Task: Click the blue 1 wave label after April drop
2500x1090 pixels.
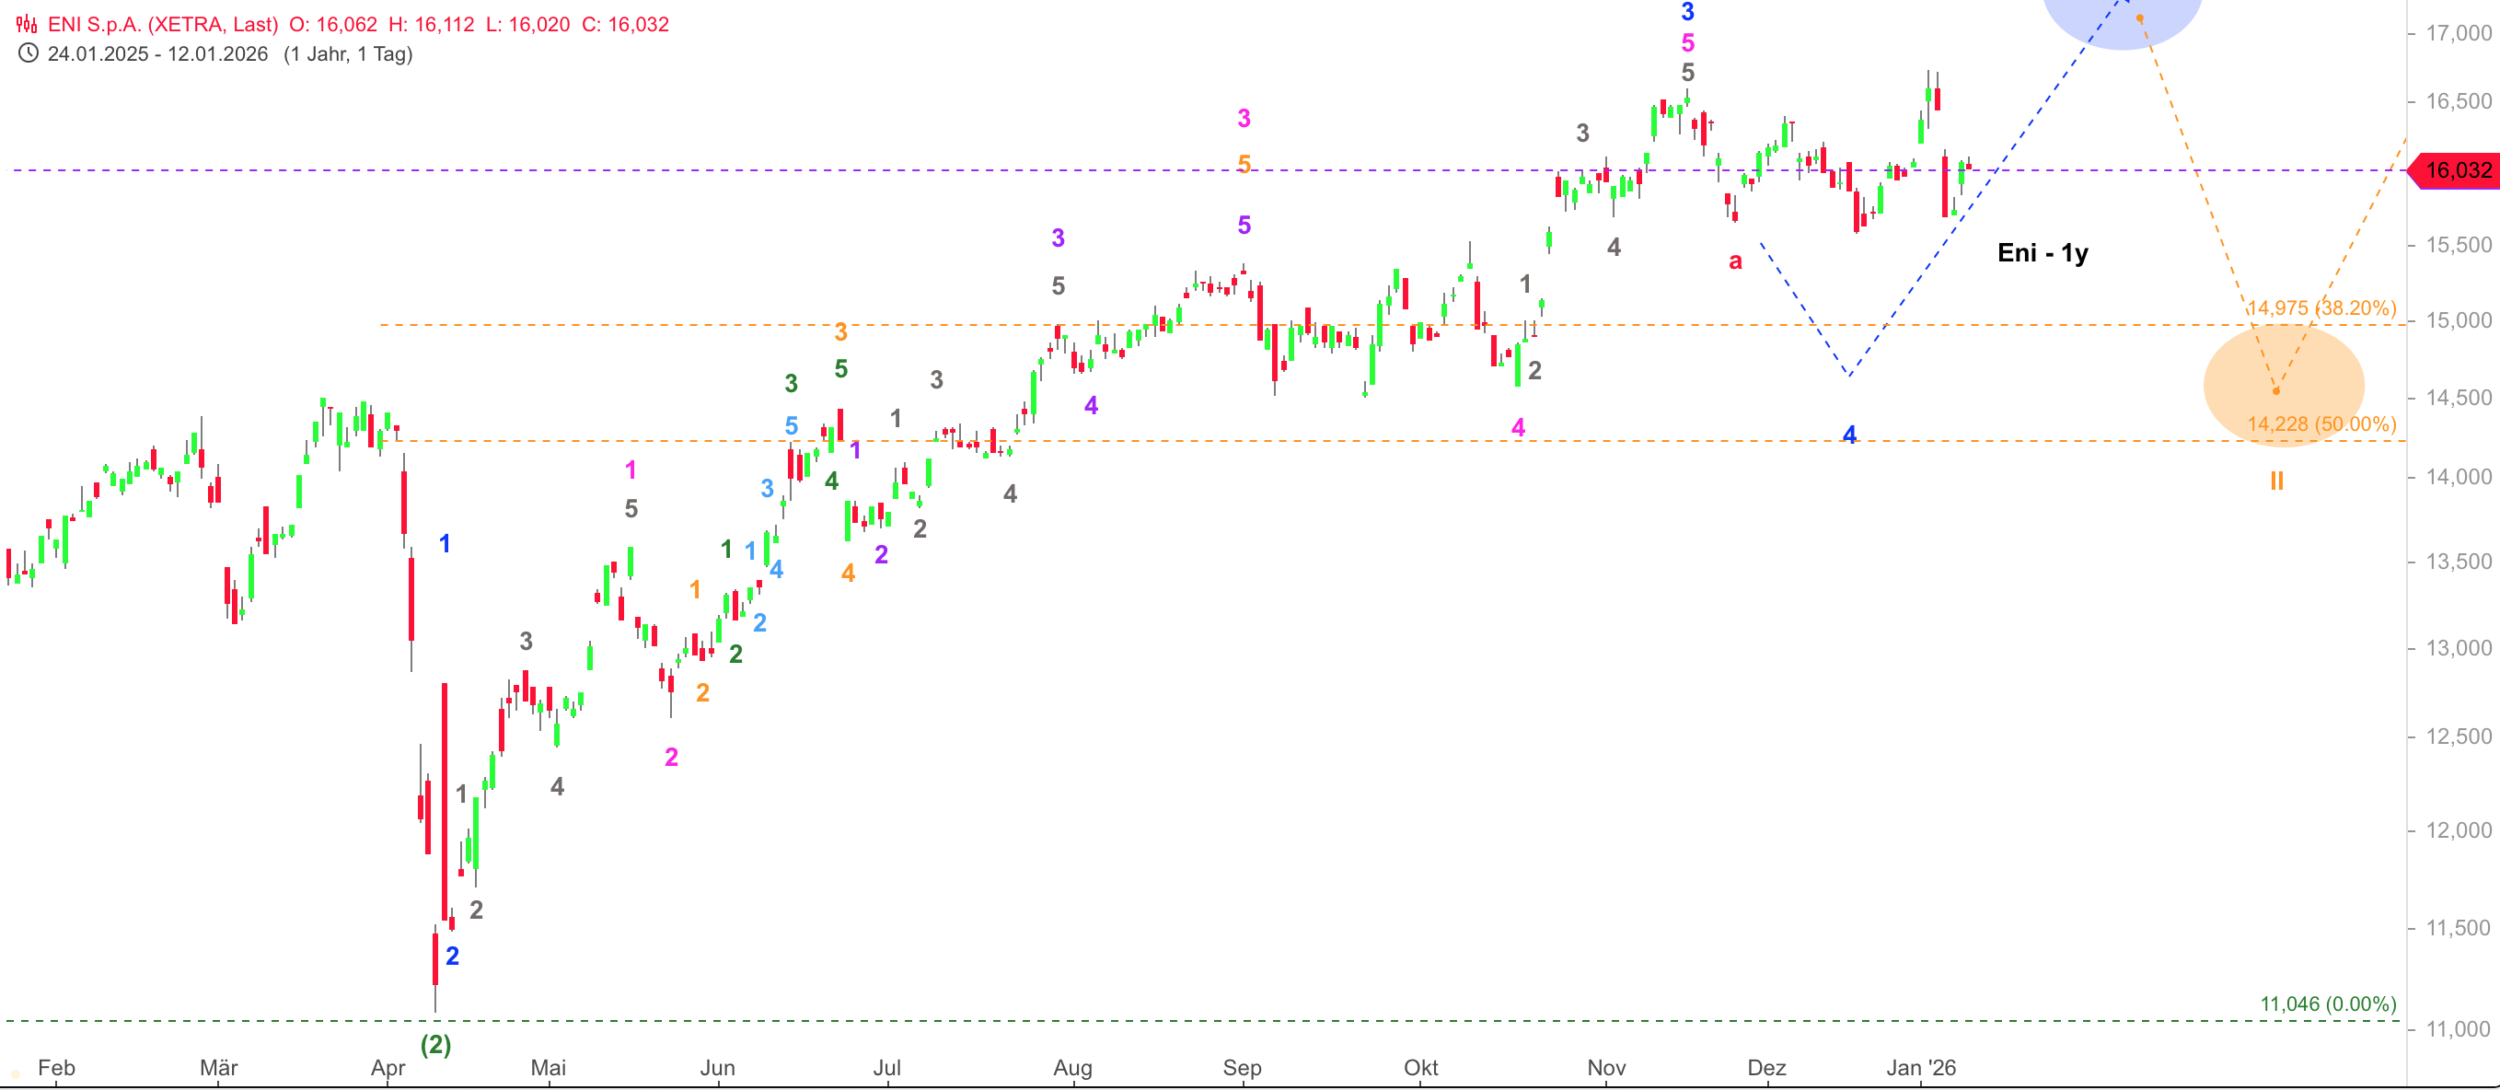Action: coord(445,544)
